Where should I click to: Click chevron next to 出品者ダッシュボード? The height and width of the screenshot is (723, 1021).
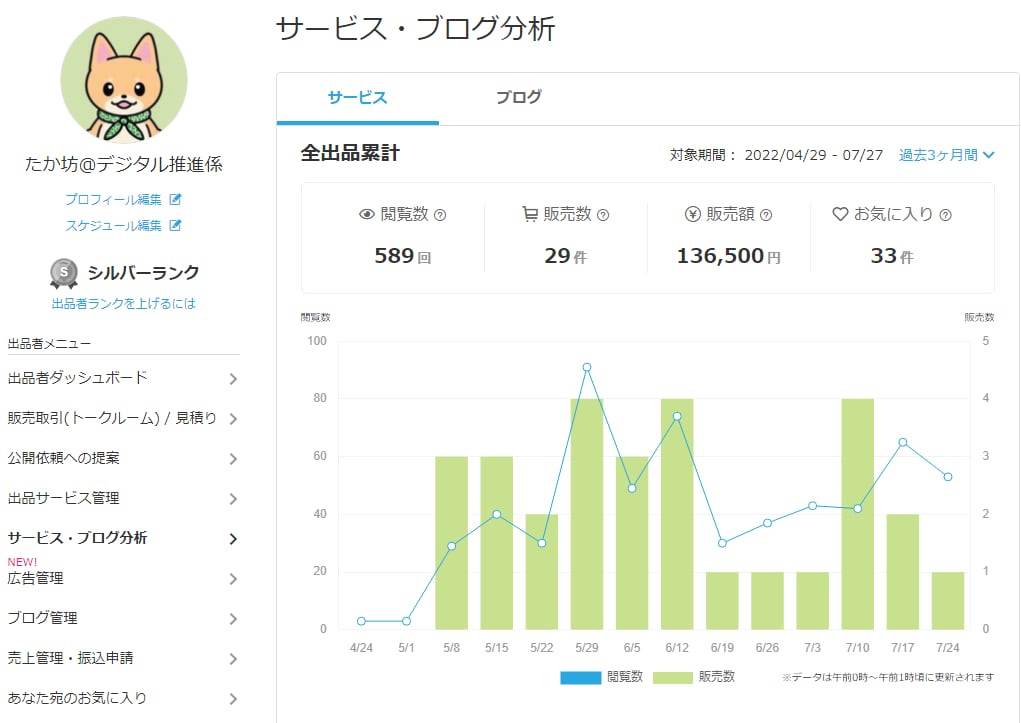(233, 379)
